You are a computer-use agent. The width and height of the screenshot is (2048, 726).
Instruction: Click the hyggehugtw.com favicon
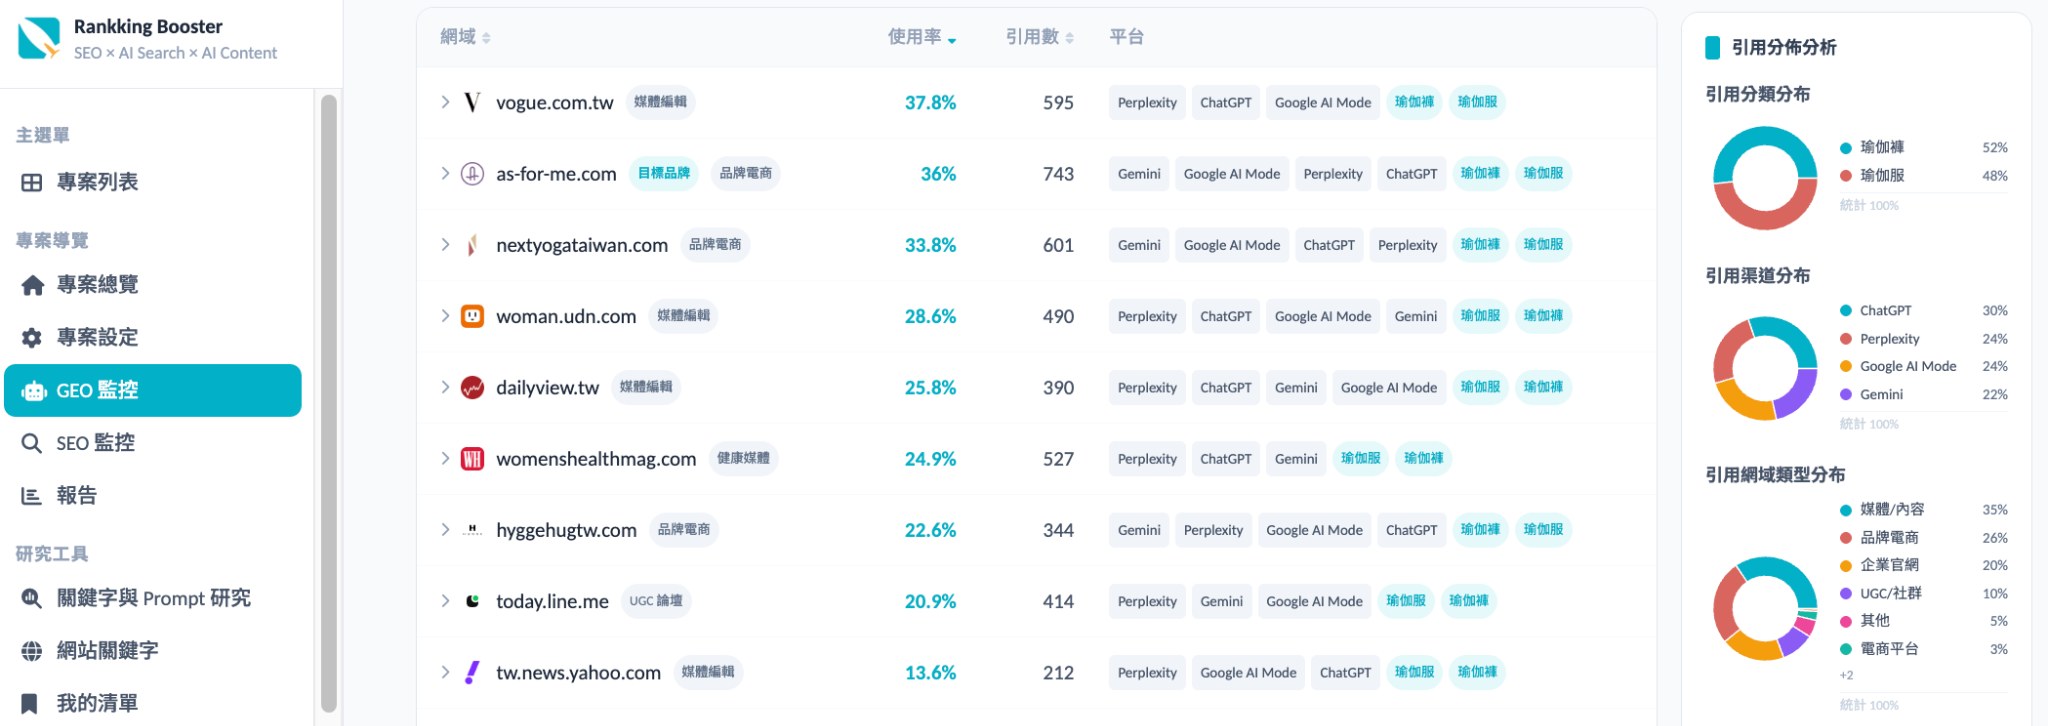(x=472, y=530)
